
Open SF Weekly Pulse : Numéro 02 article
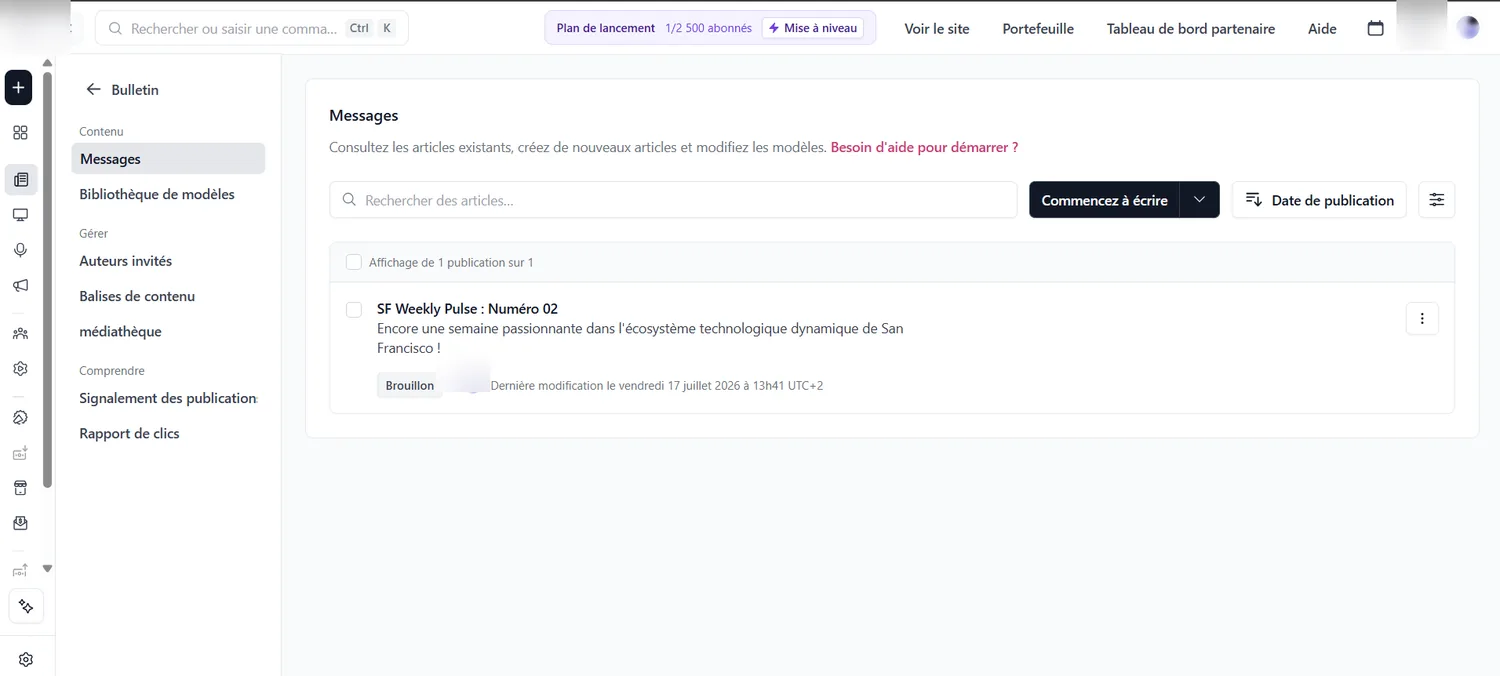click(x=467, y=309)
